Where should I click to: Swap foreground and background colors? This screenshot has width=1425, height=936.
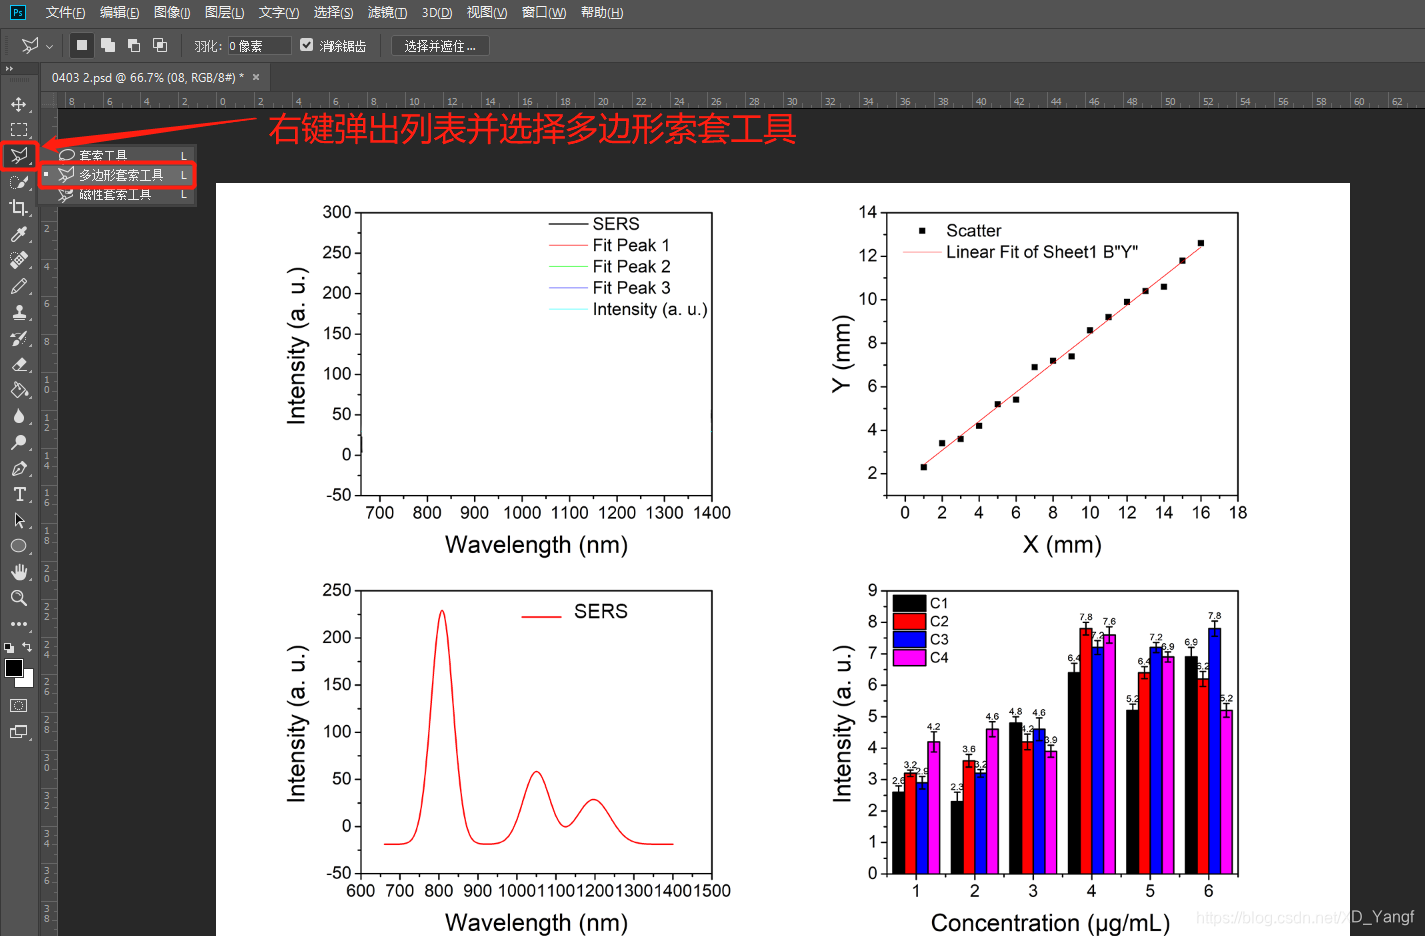[27, 647]
